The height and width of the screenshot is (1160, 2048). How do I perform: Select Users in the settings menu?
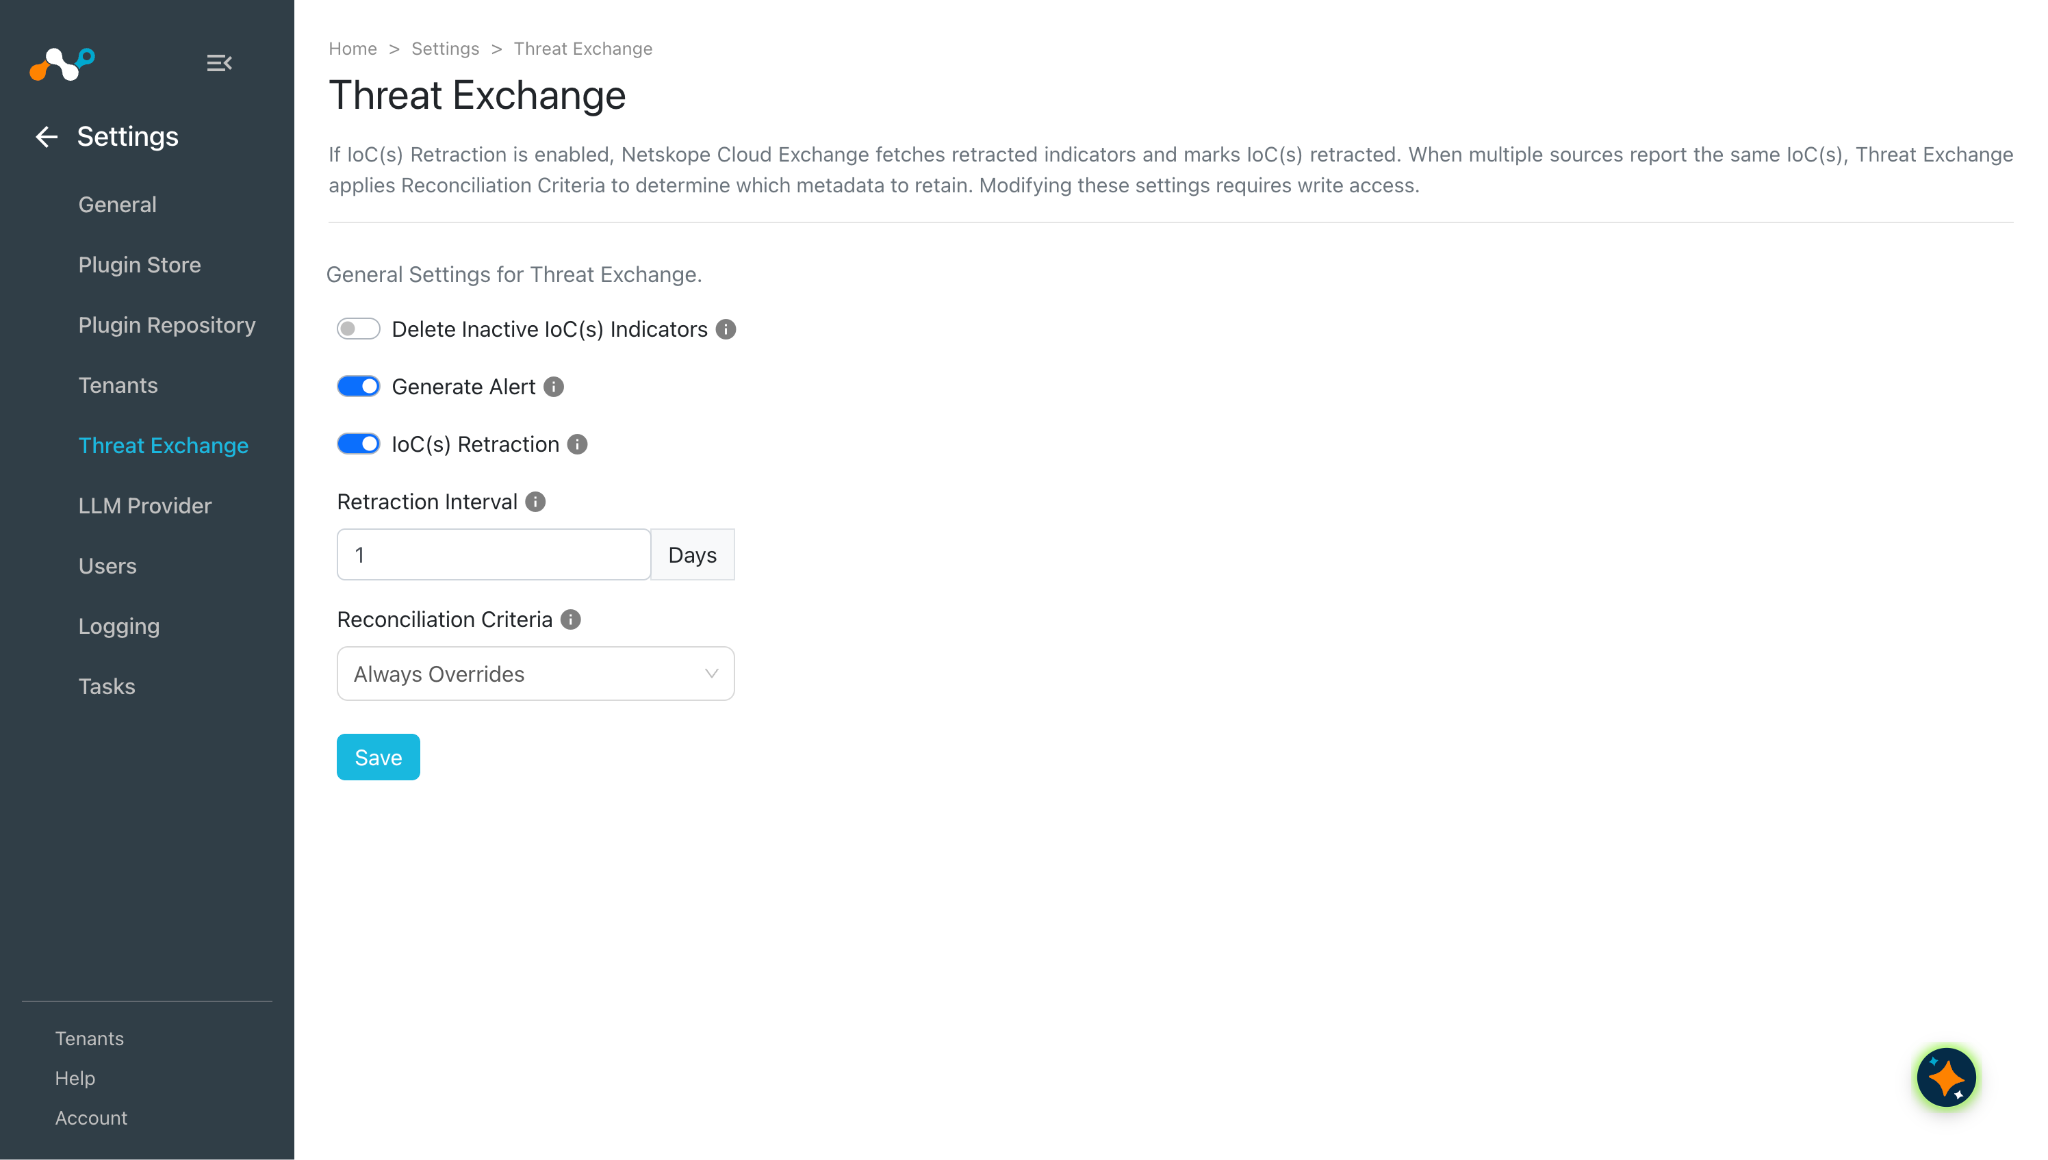pos(107,566)
